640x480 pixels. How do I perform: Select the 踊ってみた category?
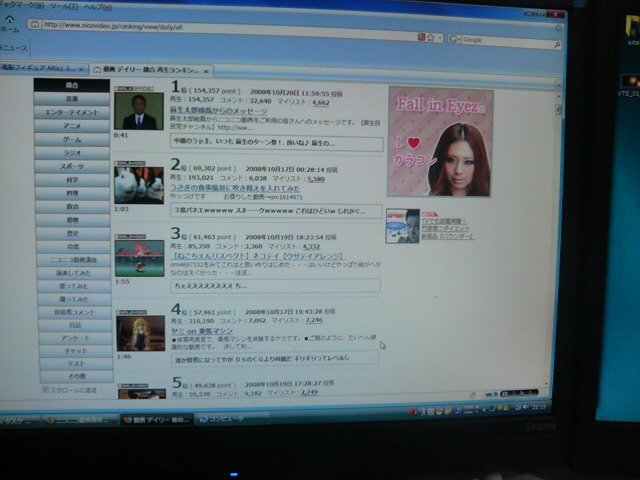pos(74,299)
